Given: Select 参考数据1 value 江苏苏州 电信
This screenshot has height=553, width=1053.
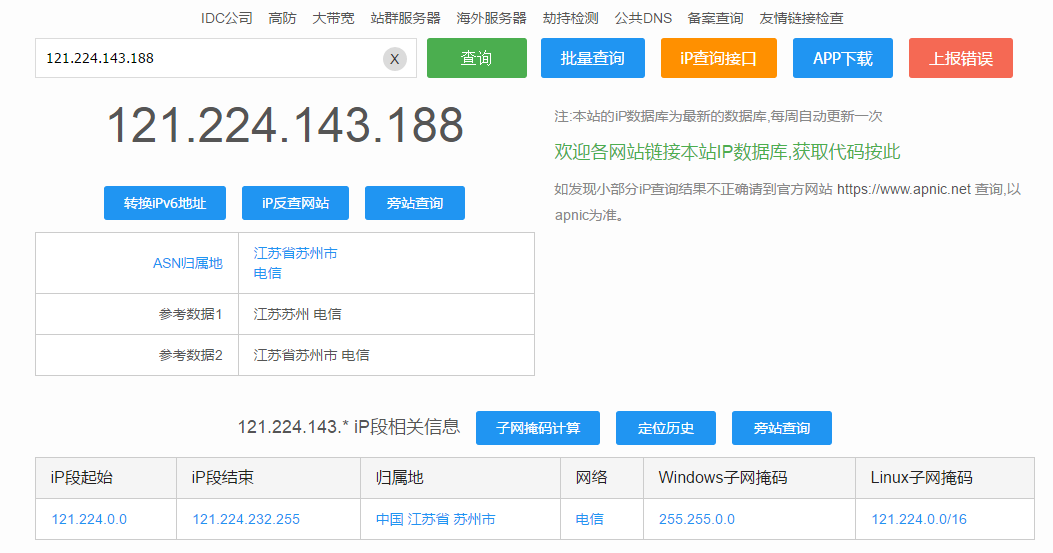Looking at the screenshot, I should 297,314.
